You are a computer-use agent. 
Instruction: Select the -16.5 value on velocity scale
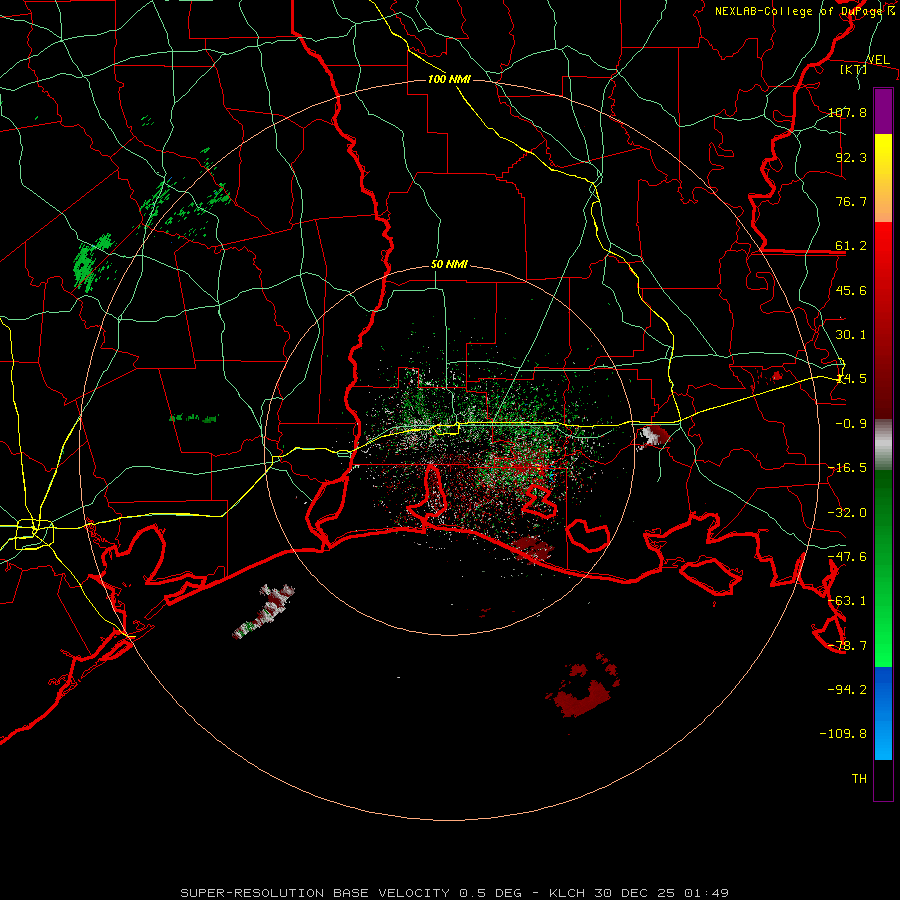click(848, 467)
